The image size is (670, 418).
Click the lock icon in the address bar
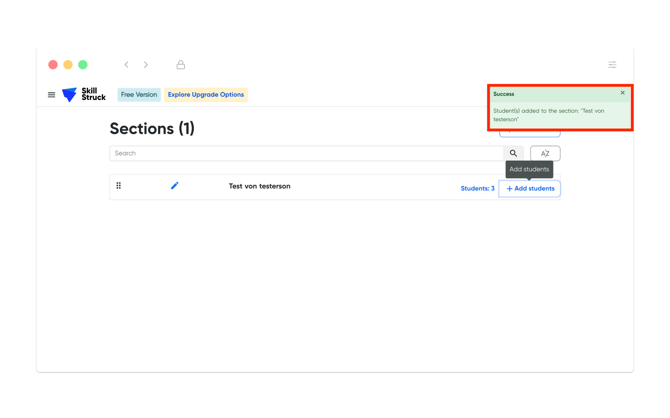pyautogui.click(x=181, y=65)
